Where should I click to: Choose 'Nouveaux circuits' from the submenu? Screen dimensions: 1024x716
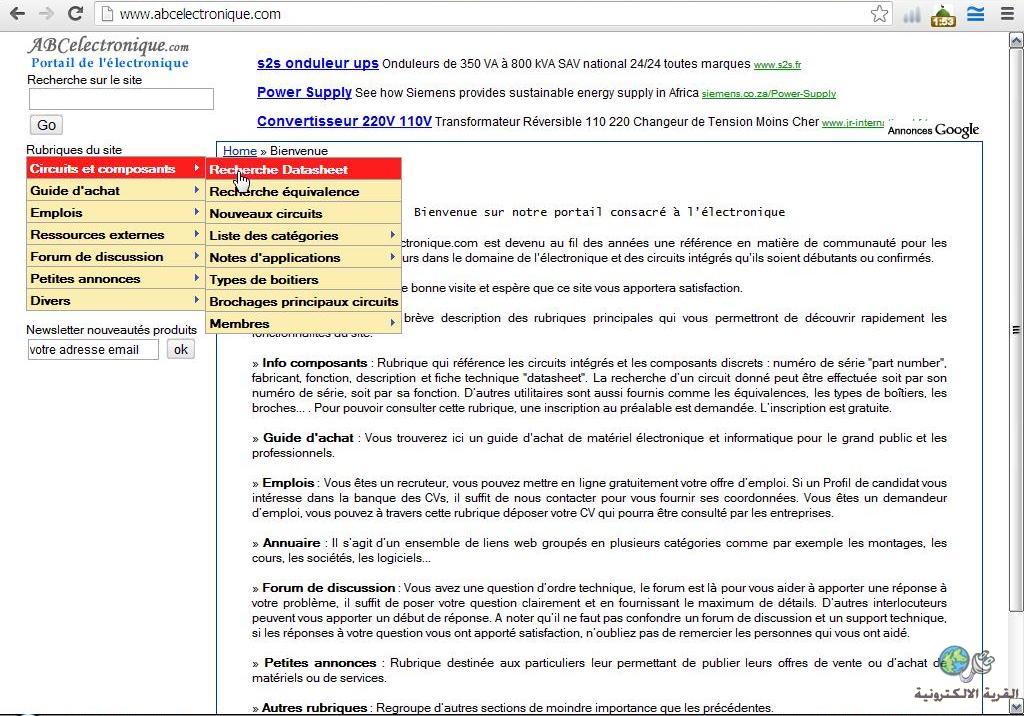[303, 214]
